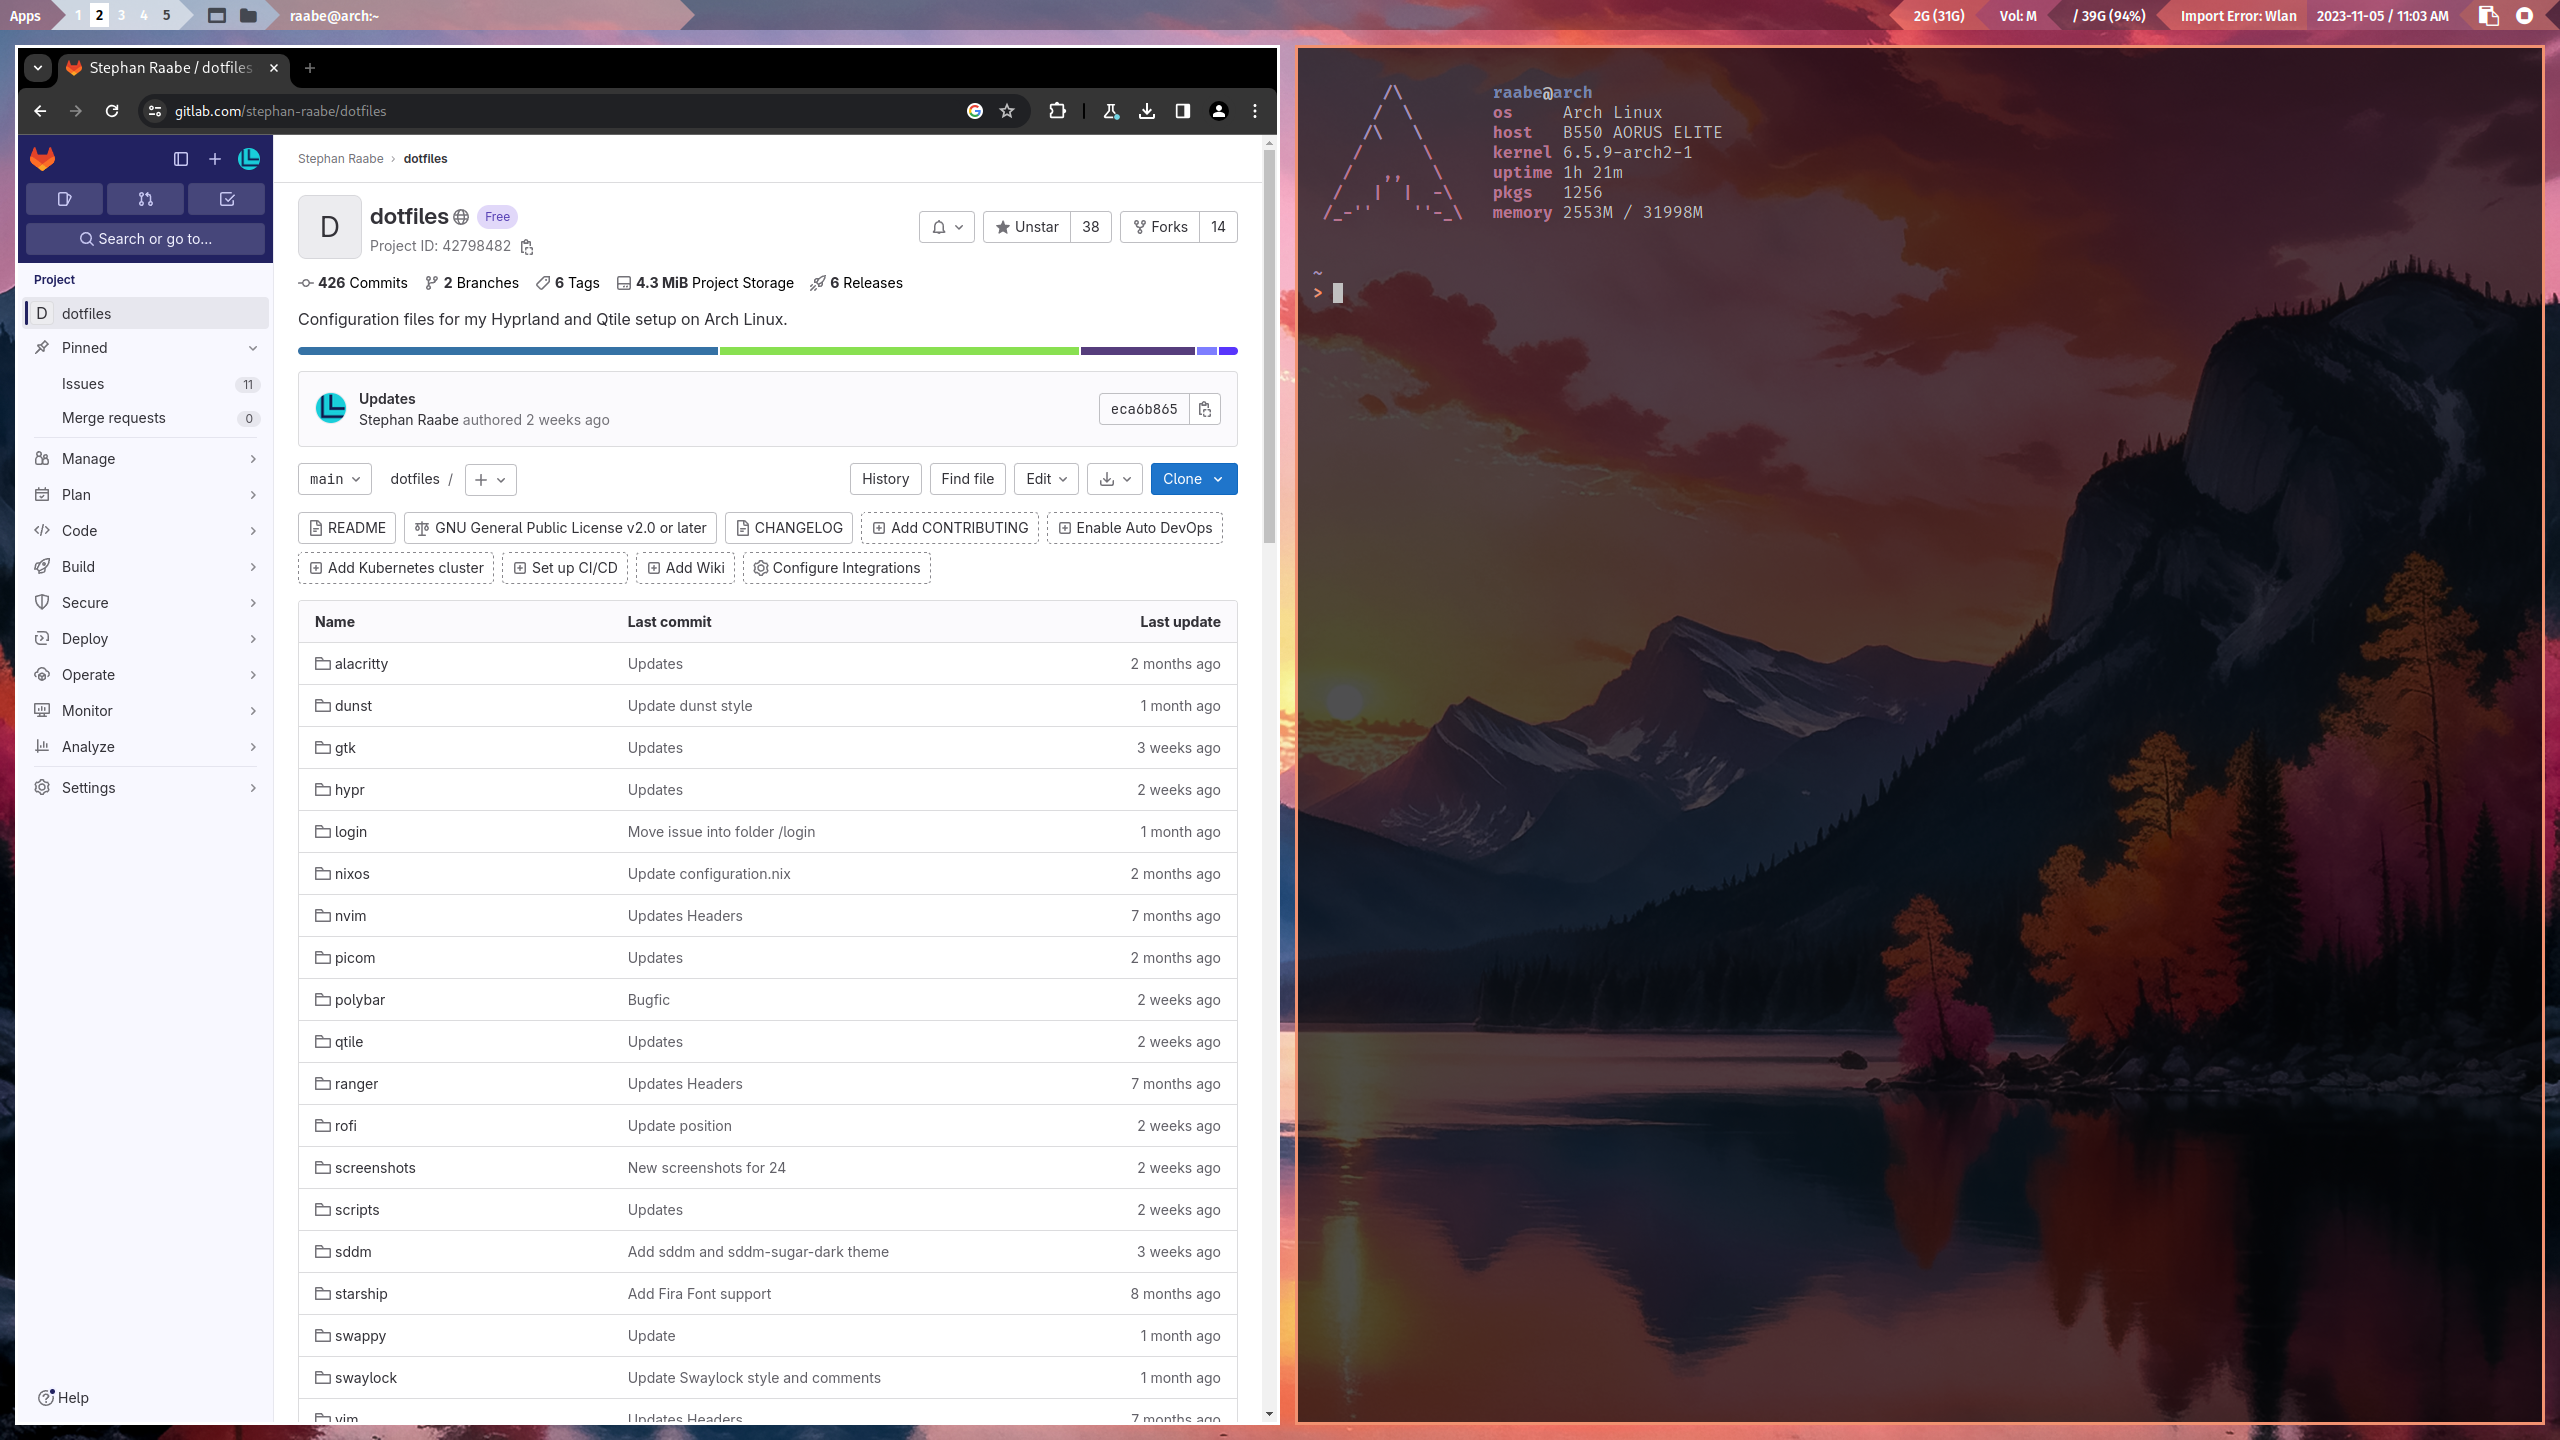
Task: Open the hypr folder link
Action: pos(349,790)
